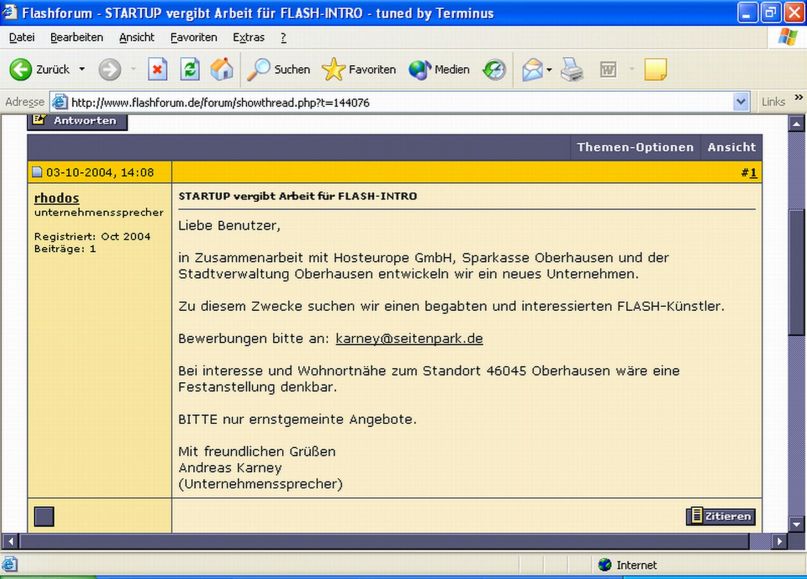
Task: Click the grey Forward arrow button
Action: (110, 69)
